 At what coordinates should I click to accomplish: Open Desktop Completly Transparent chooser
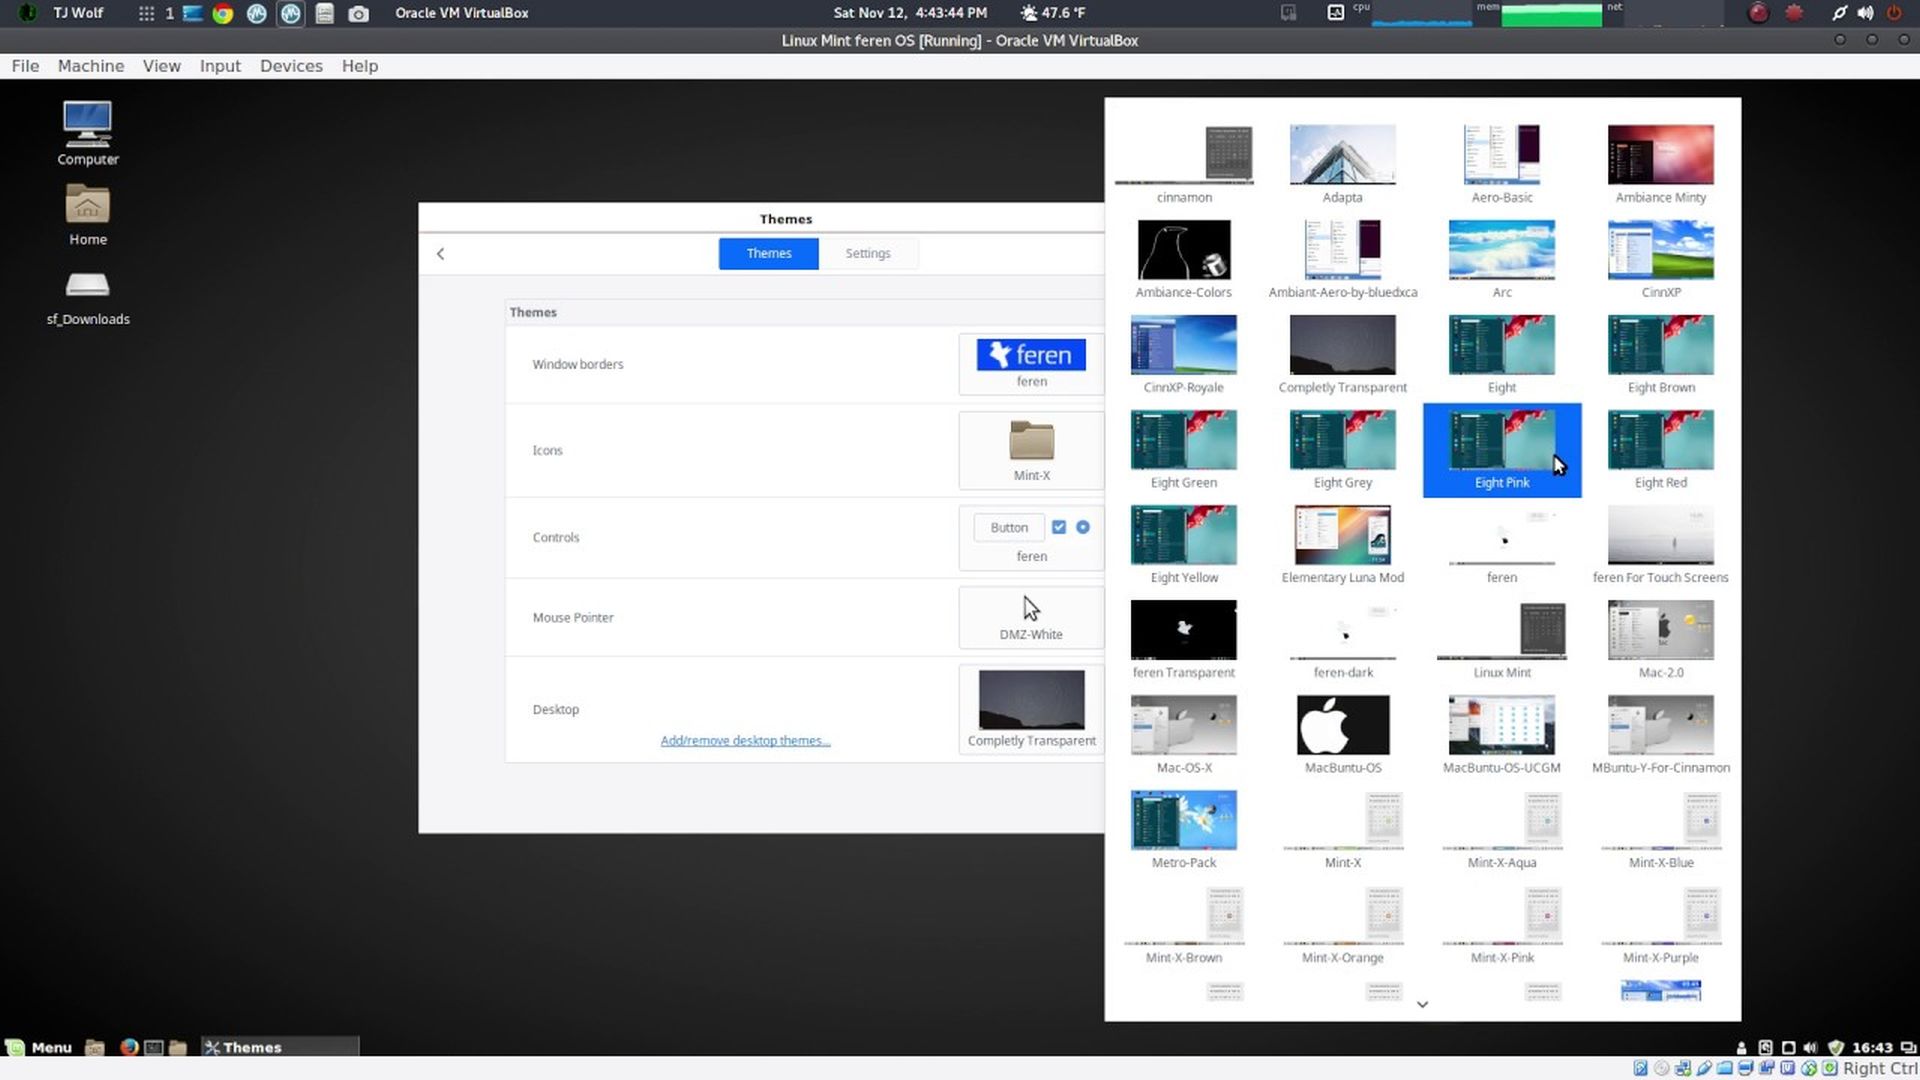tap(1031, 709)
